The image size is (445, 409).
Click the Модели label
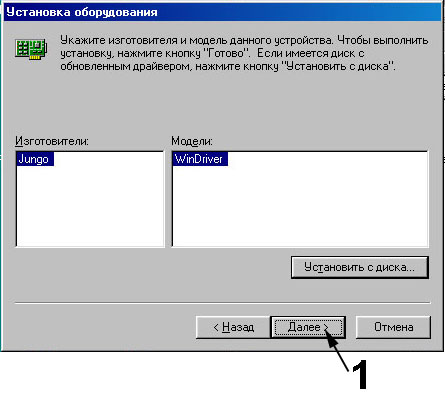click(x=192, y=141)
